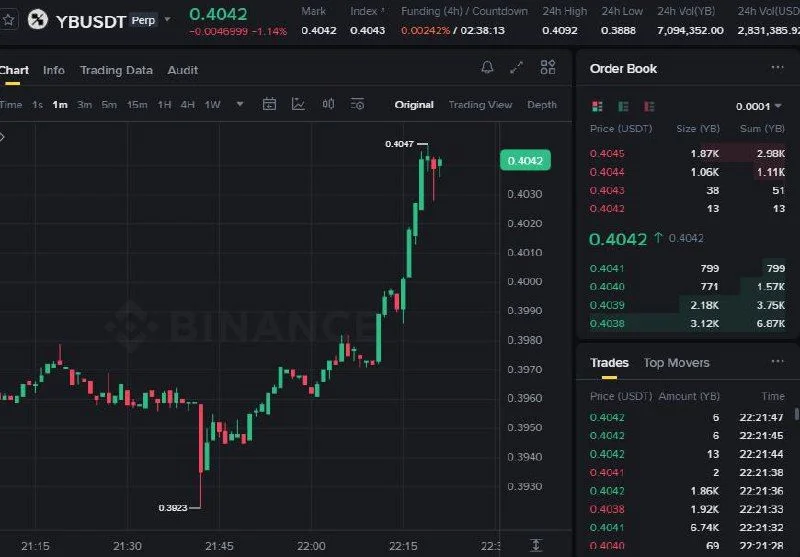Select the 5m interval
This screenshot has width=800, height=557.
[x=109, y=105]
